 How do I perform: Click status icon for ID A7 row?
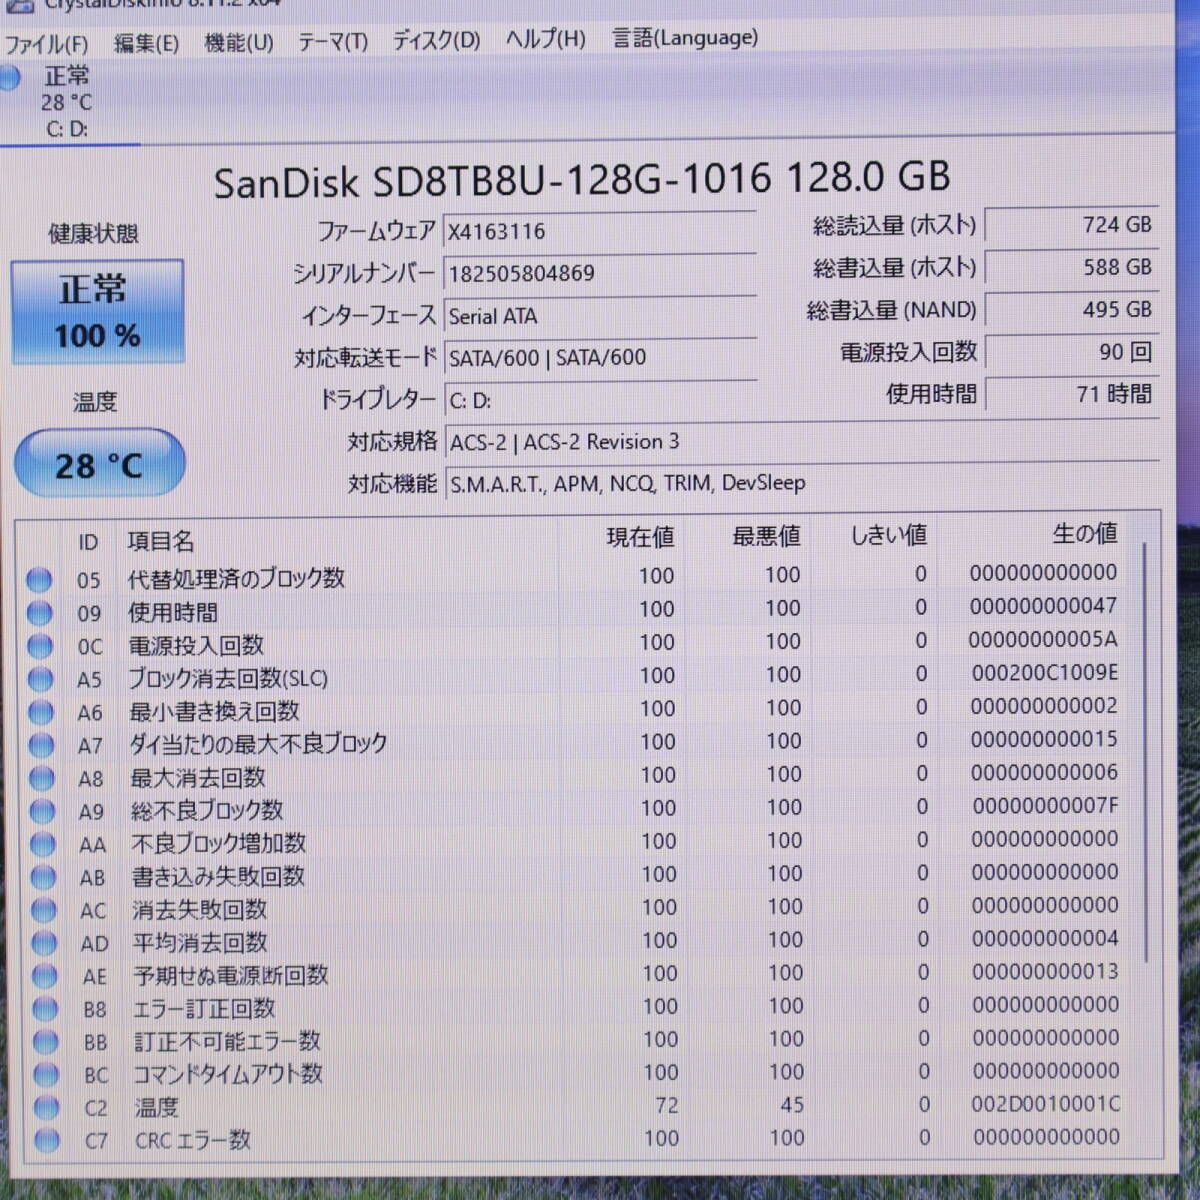(41, 745)
